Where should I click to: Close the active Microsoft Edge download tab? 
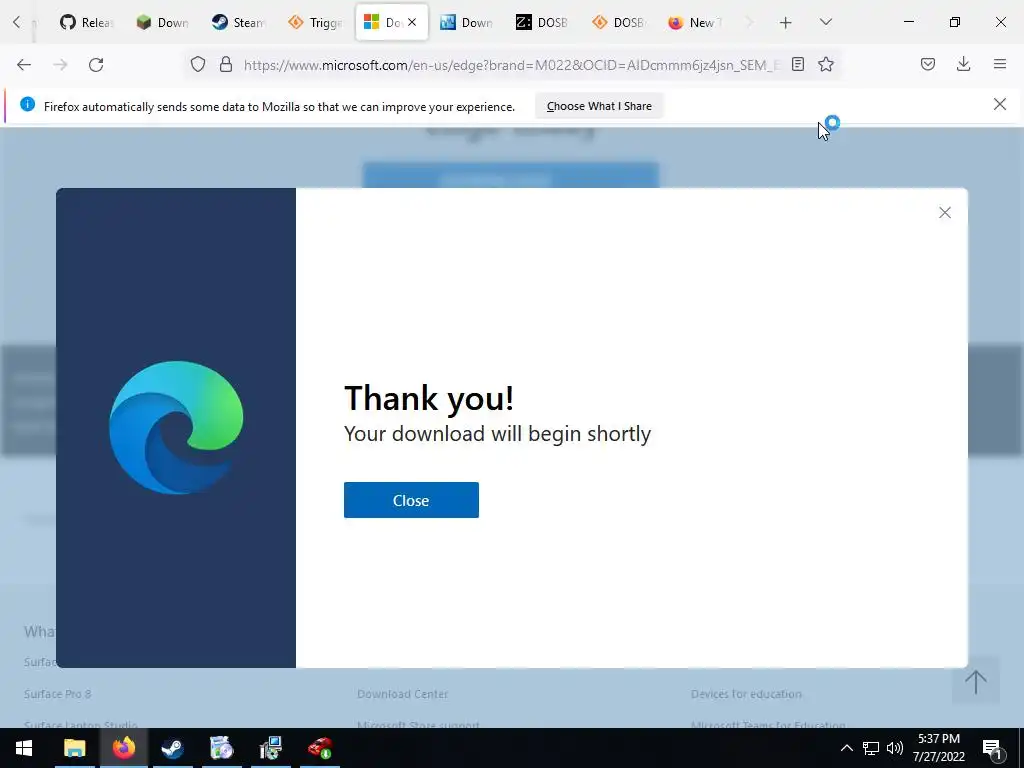tap(412, 22)
